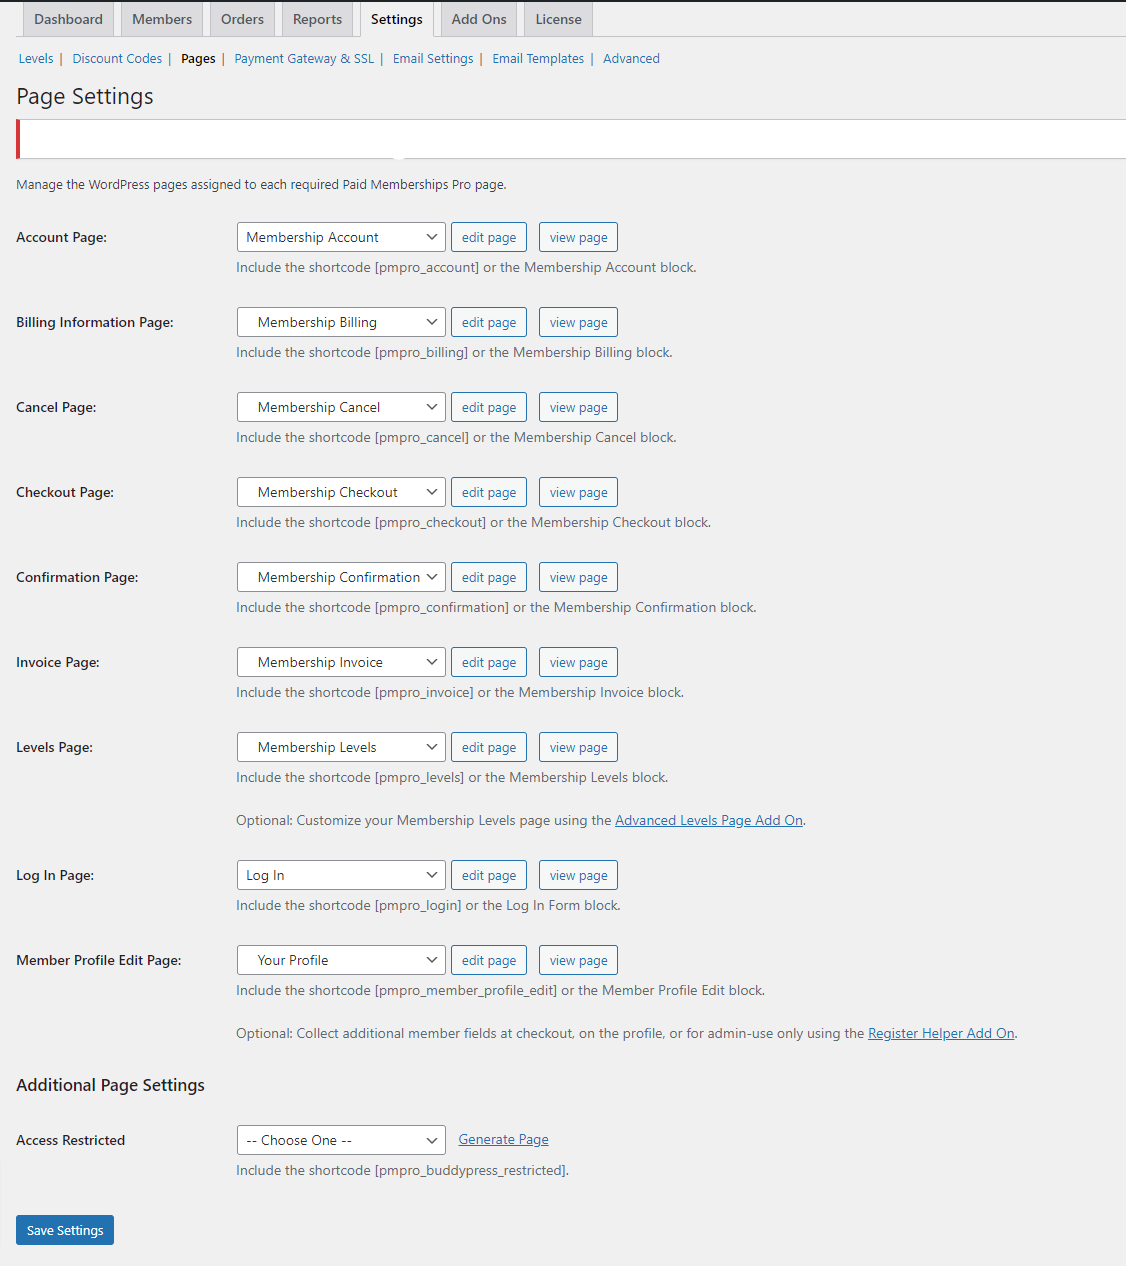The image size is (1126, 1266).
Task: Click the Member Profile Edit Page label
Action: pos(99,960)
